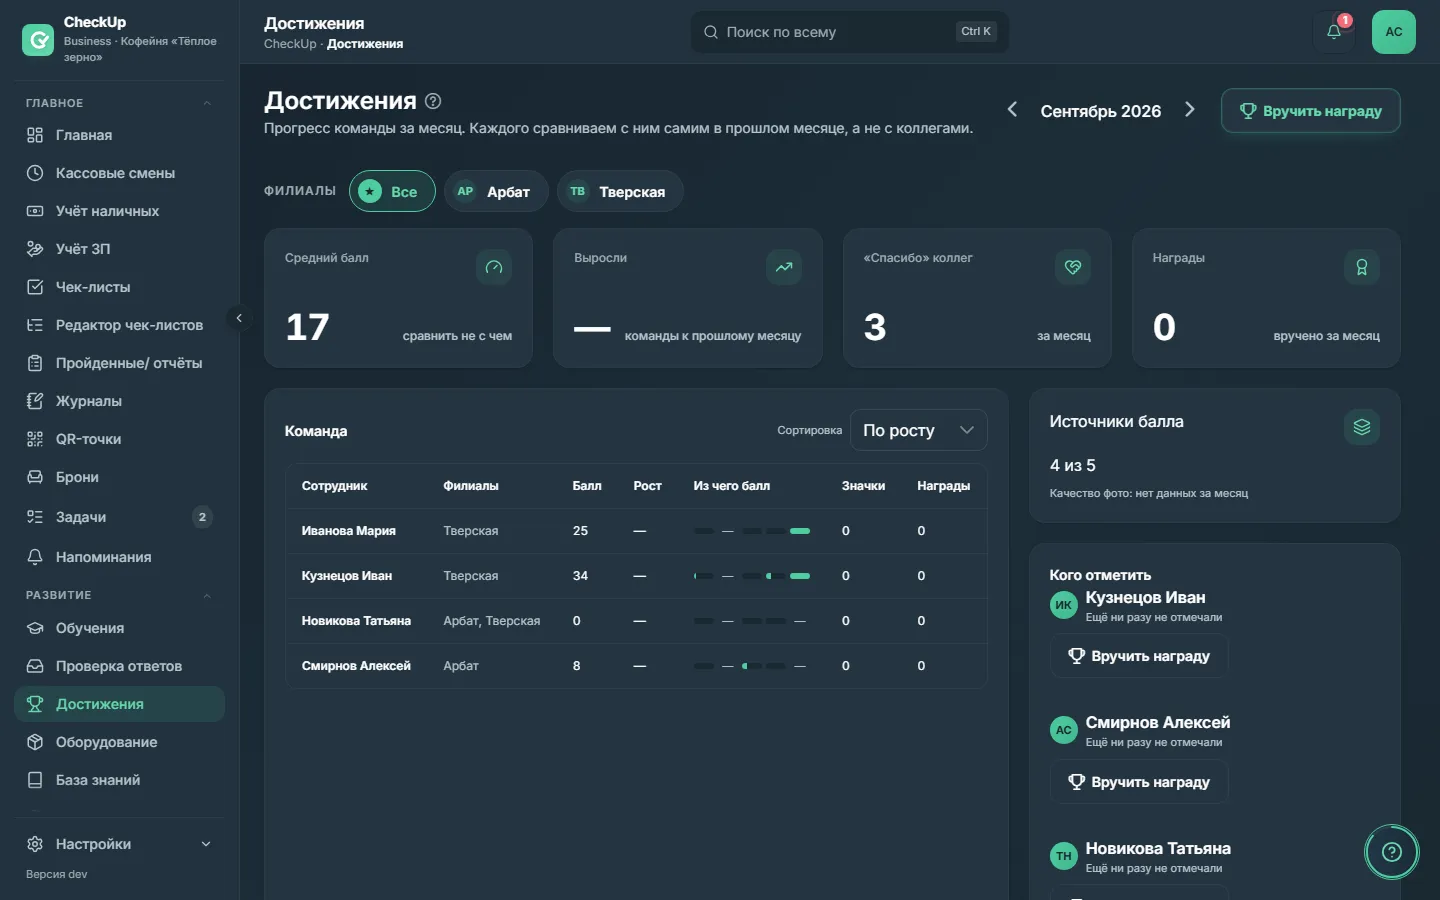This screenshot has height=900, width=1440.
Task: Open Чек-листы in the sidebar
Action: coord(119,287)
